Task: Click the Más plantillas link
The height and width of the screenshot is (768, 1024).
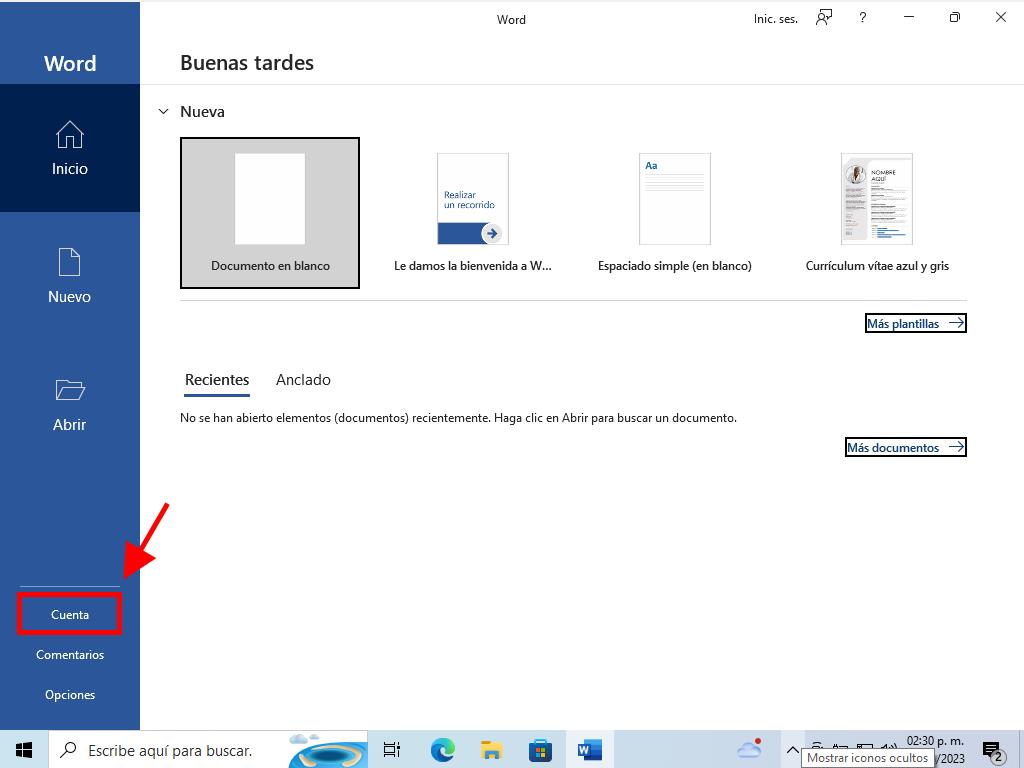Action: click(x=915, y=324)
